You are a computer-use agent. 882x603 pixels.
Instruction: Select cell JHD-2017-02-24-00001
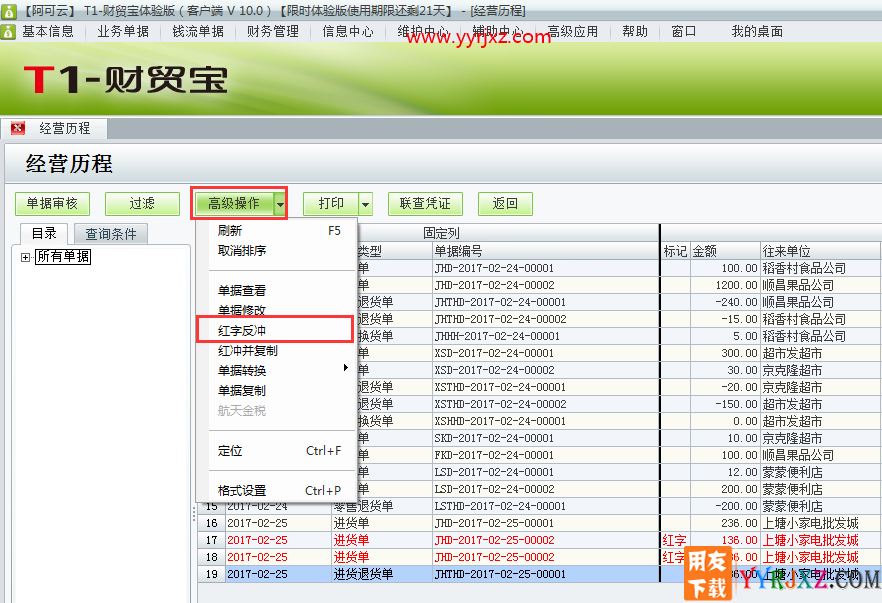coord(546,268)
